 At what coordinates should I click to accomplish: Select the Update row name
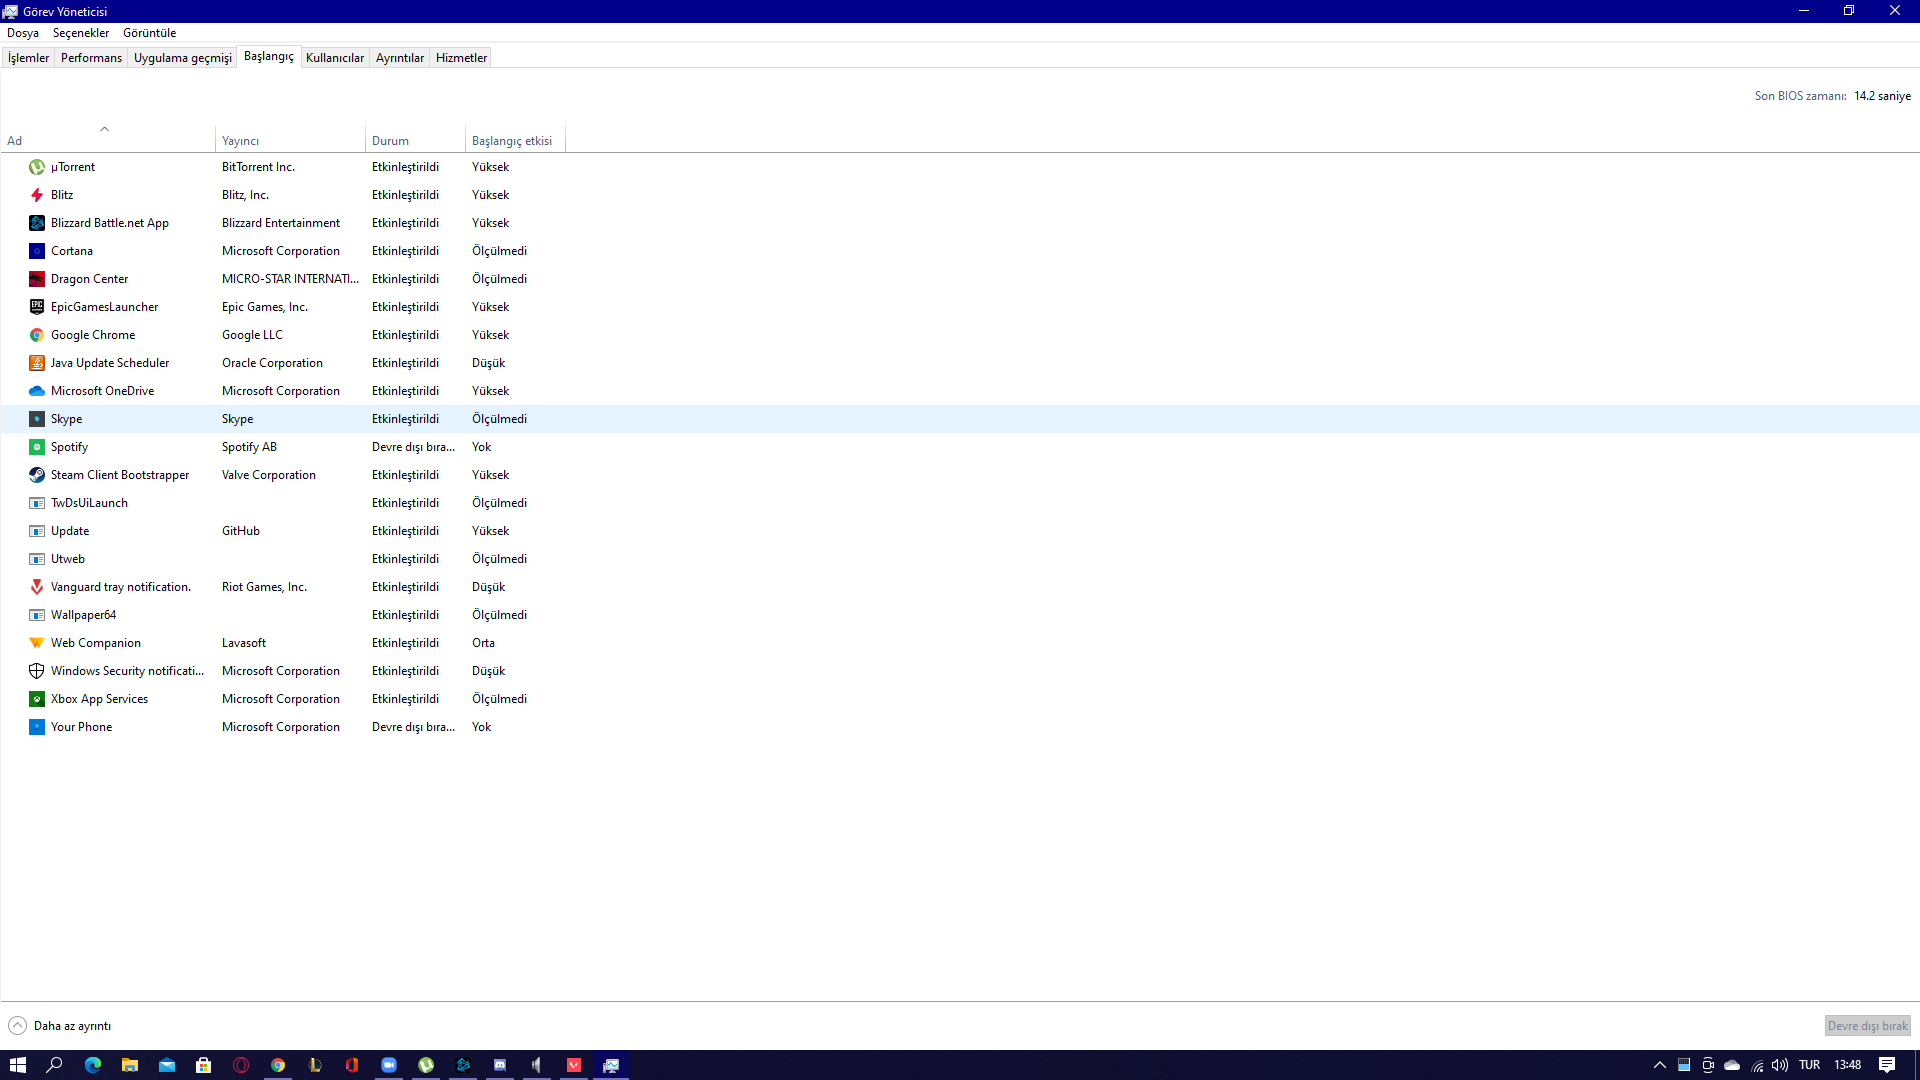click(70, 531)
